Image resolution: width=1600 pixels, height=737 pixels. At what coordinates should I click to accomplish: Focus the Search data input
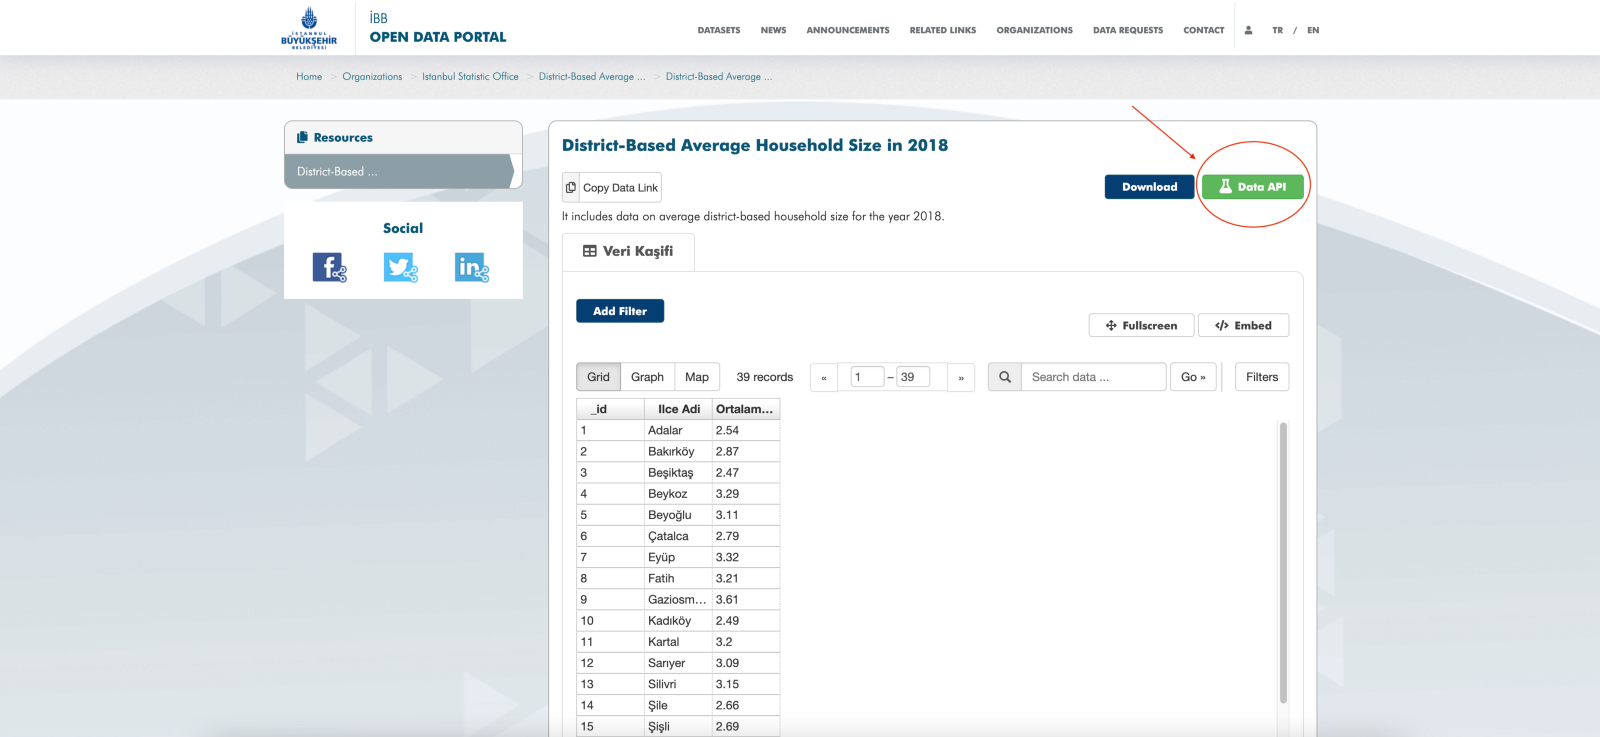point(1093,377)
